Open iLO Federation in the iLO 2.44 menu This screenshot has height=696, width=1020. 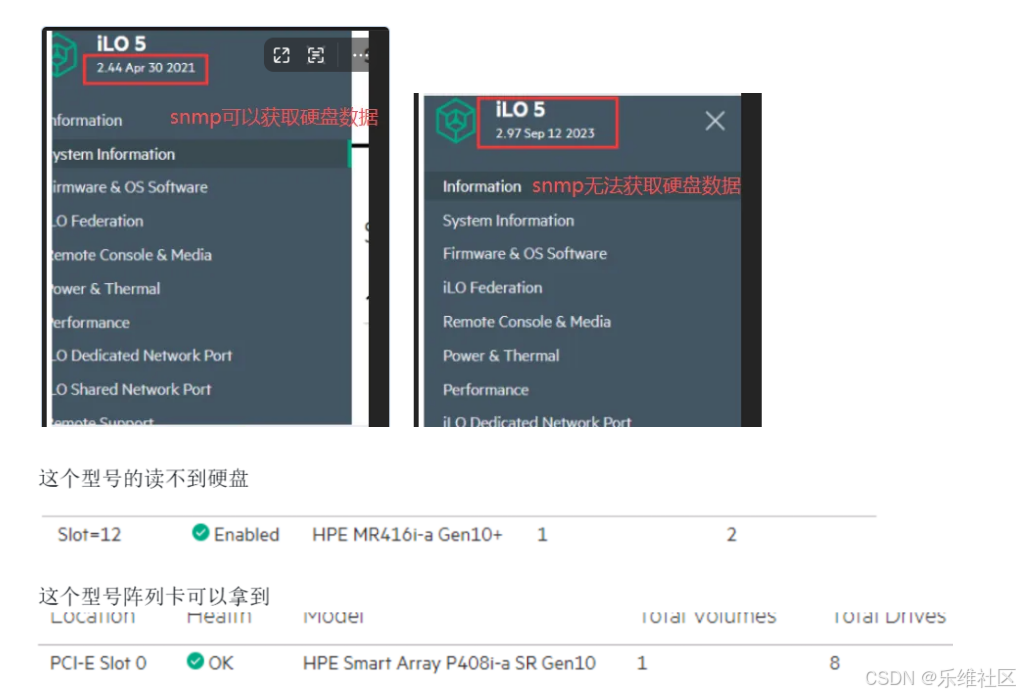click(x=98, y=221)
